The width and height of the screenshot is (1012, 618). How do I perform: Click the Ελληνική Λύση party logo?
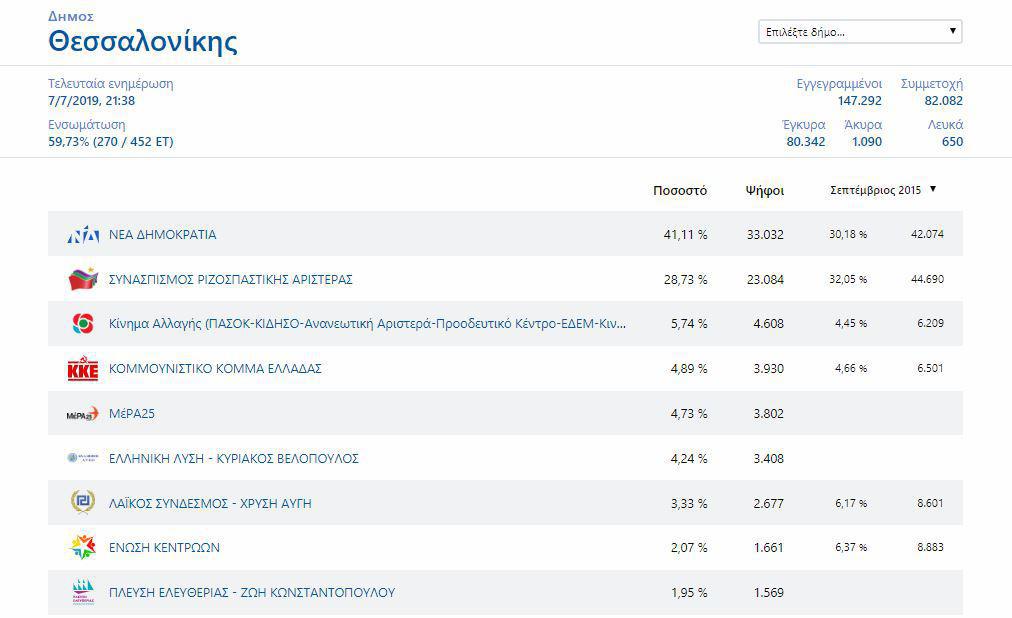[x=82, y=458]
